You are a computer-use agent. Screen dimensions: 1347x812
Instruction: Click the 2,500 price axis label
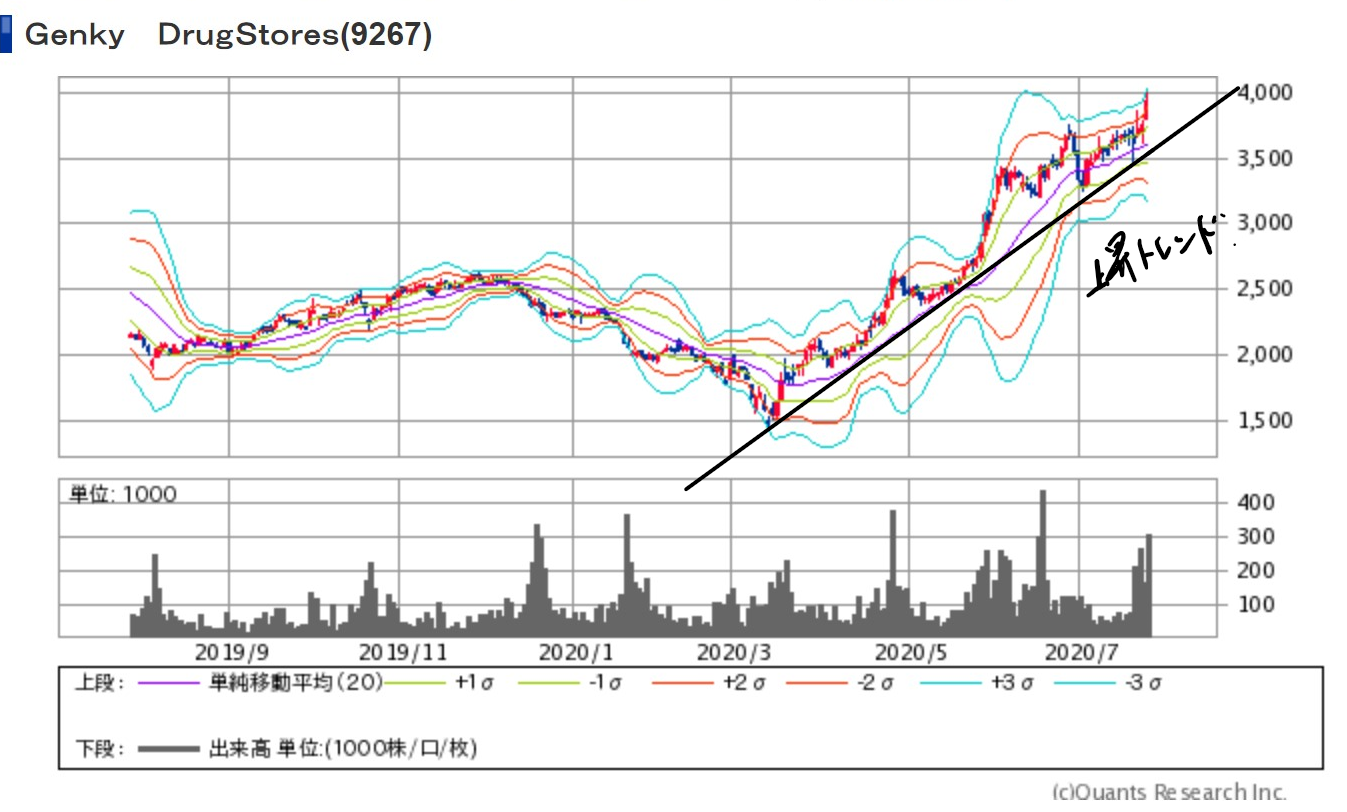pyautogui.click(x=1265, y=289)
